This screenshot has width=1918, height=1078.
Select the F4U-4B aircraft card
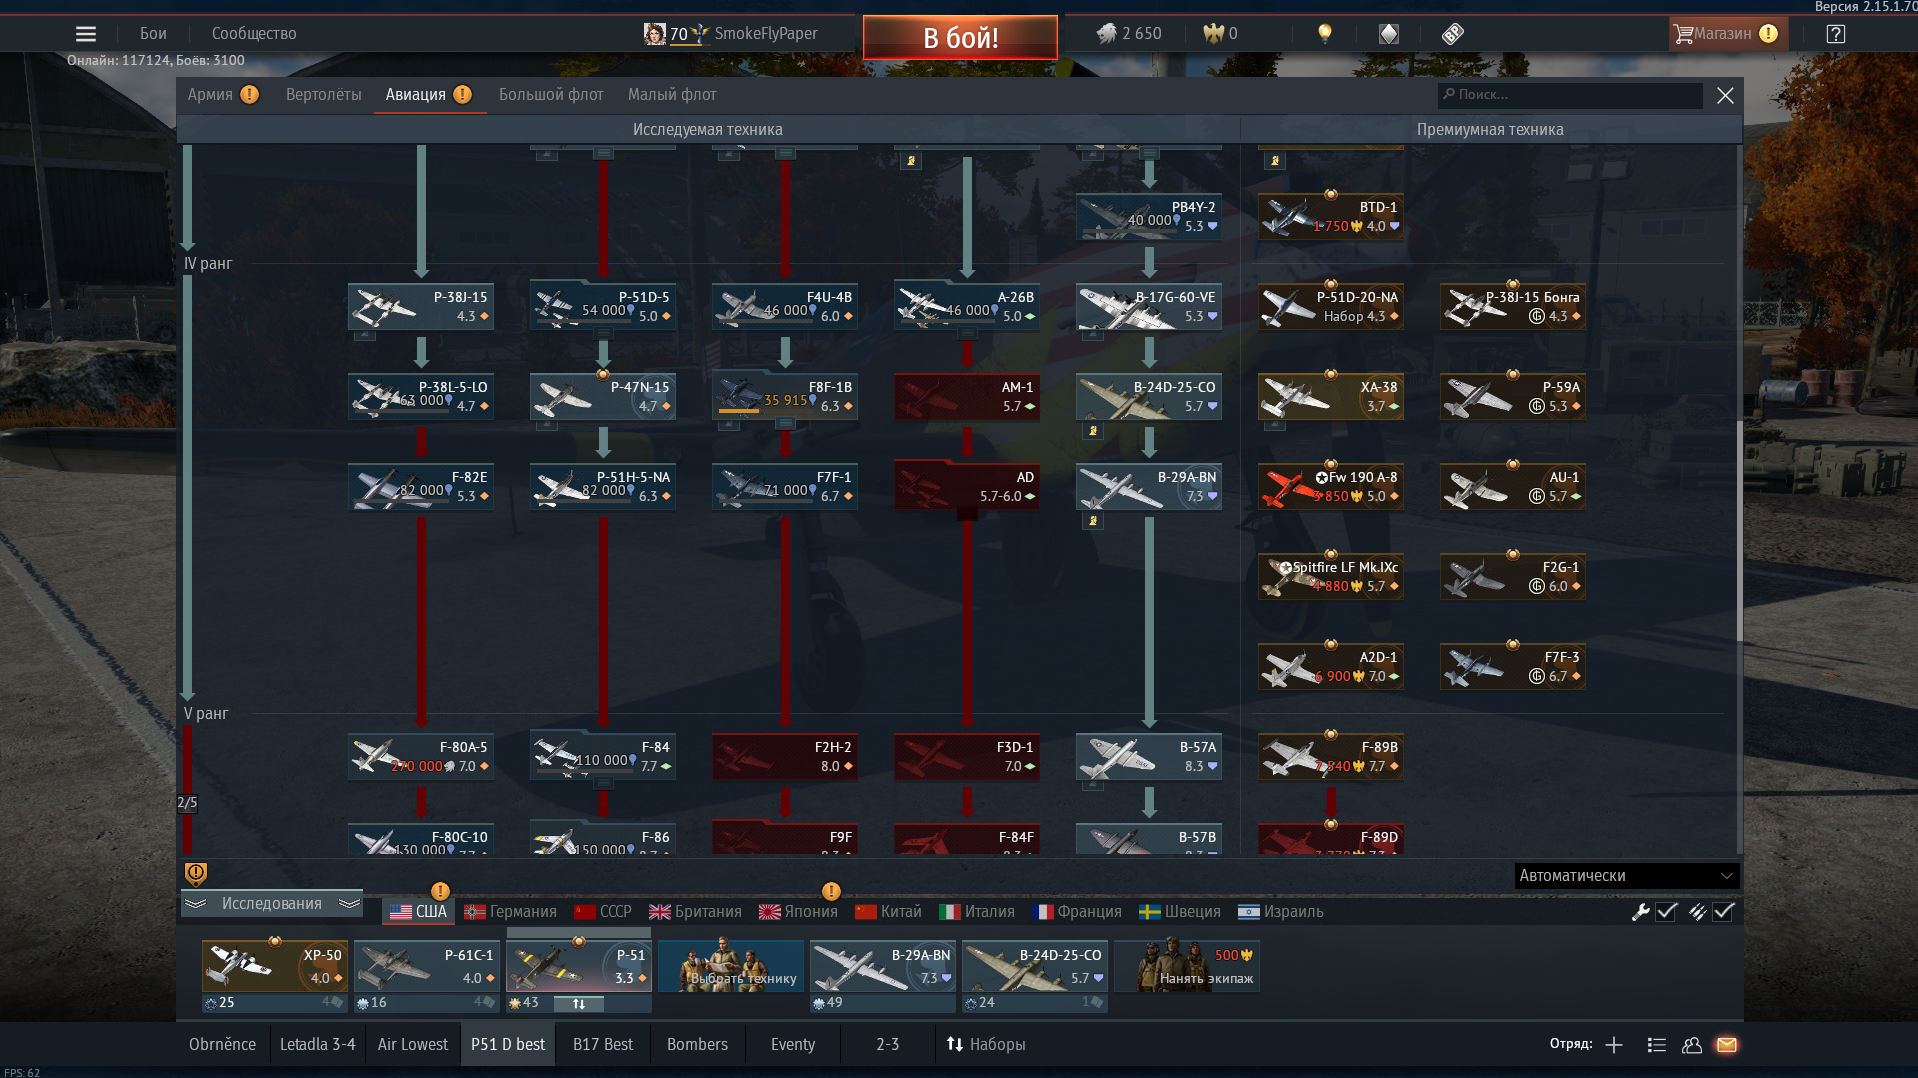click(x=785, y=306)
